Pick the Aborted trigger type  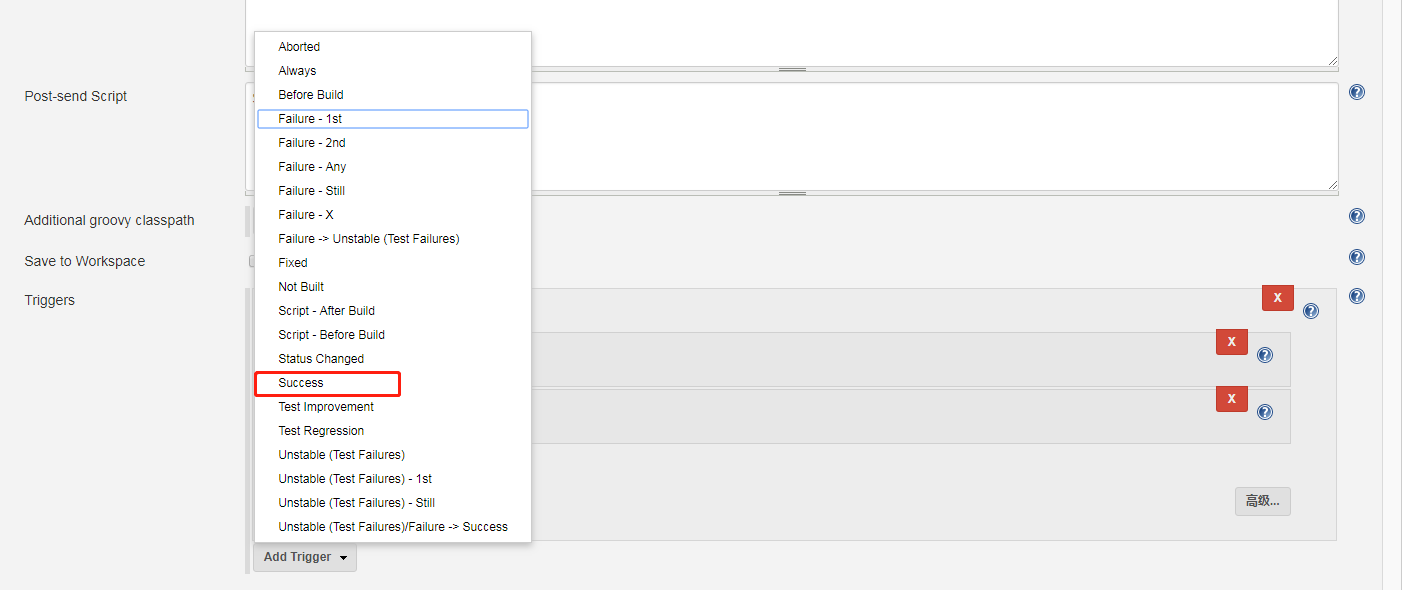(299, 47)
